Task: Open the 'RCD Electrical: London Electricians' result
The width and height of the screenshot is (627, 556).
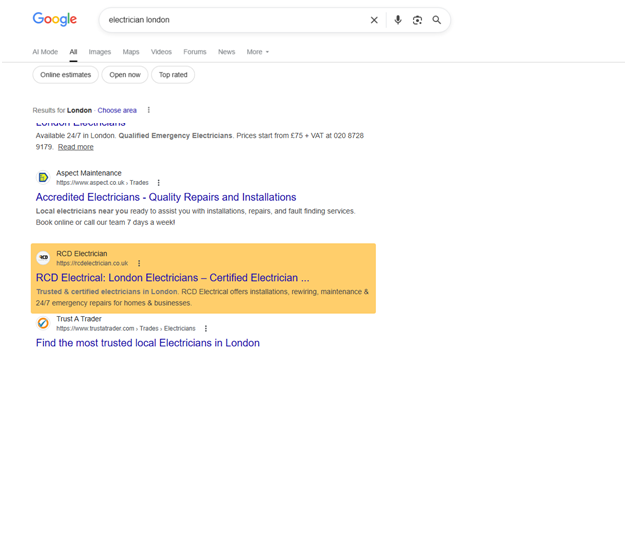Action: [173, 278]
